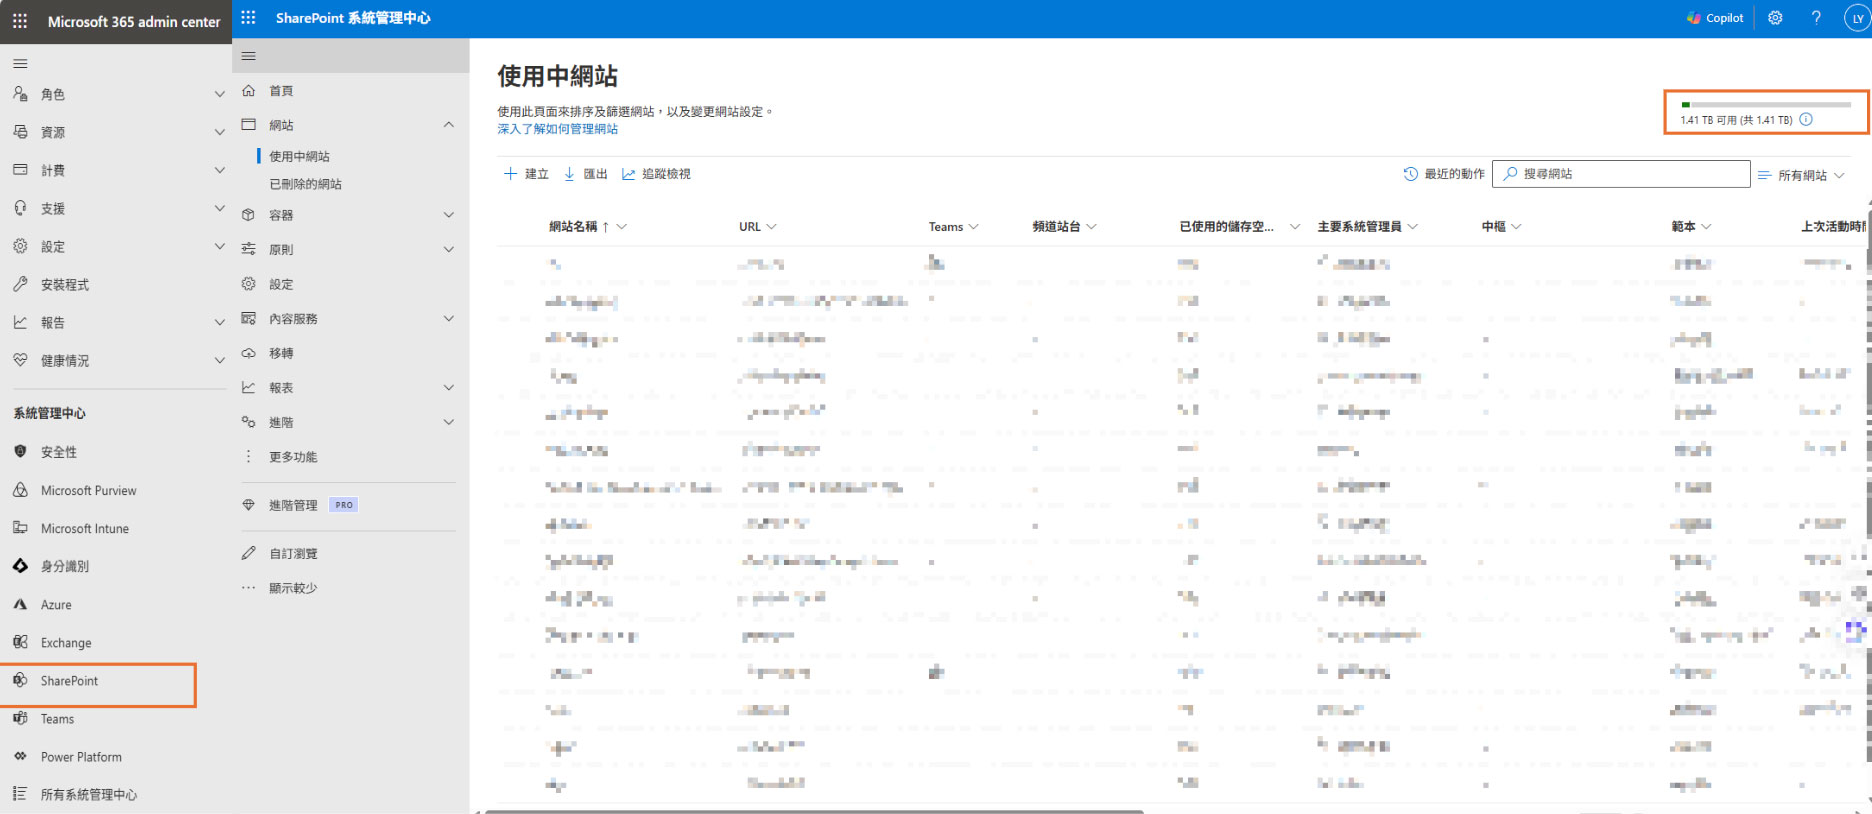Click the 進階管理 diamond icon

[x=249, y=505]
